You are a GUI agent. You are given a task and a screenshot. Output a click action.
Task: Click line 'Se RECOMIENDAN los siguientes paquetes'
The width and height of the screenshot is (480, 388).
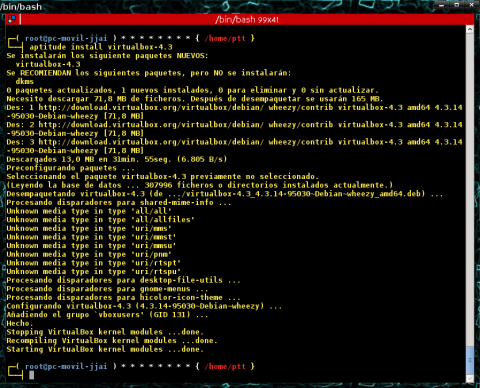[149, 73]
